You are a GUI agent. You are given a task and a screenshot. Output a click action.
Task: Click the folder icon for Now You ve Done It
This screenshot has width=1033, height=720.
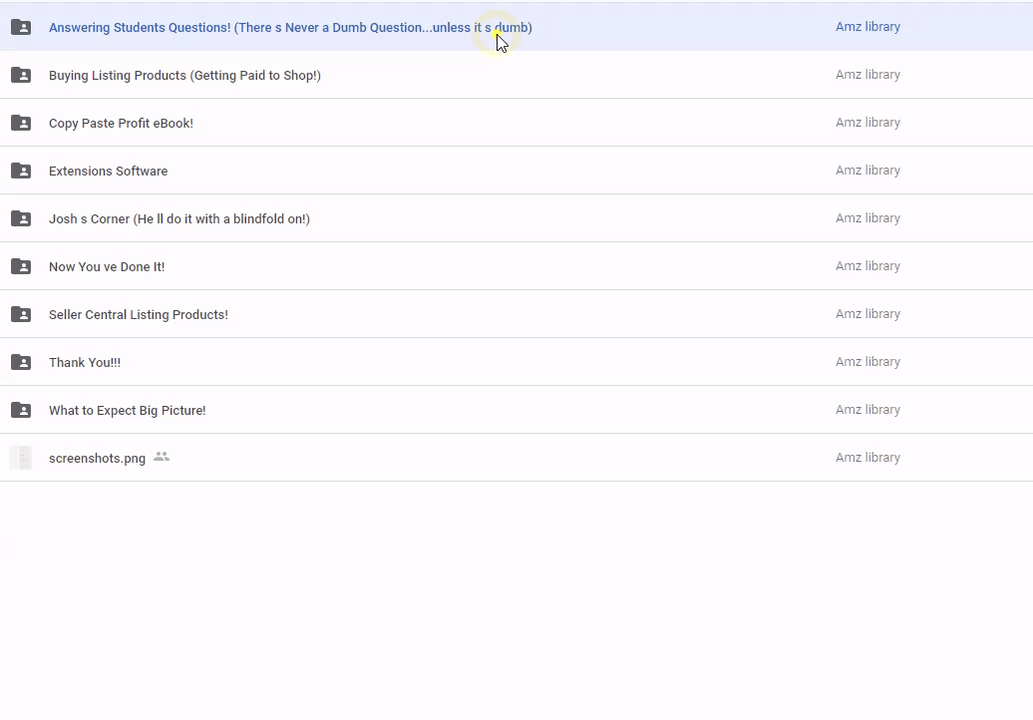pos(21,267)
